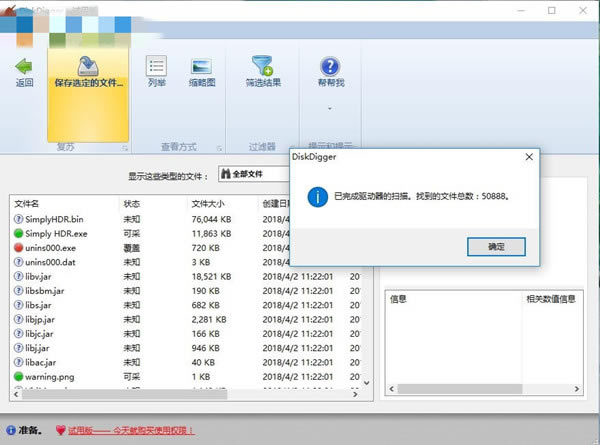Select Simply HDR.exe file row

point(187,233)
